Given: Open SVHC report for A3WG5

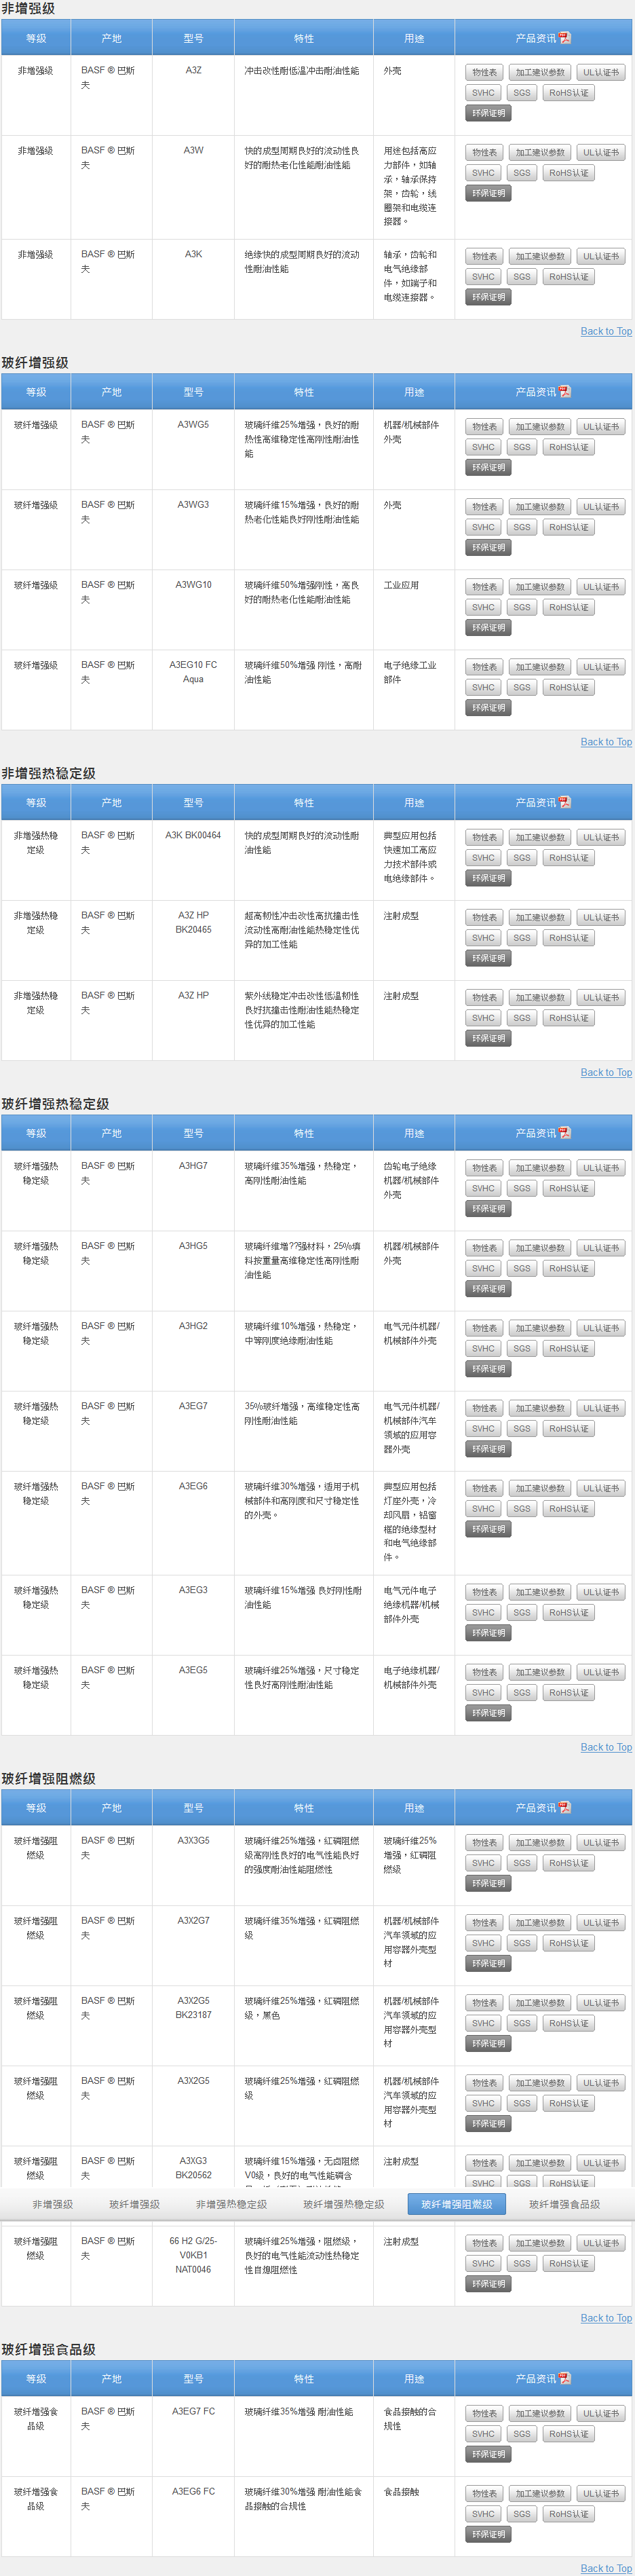Looking at the screenshot, I should coord(483,447).
